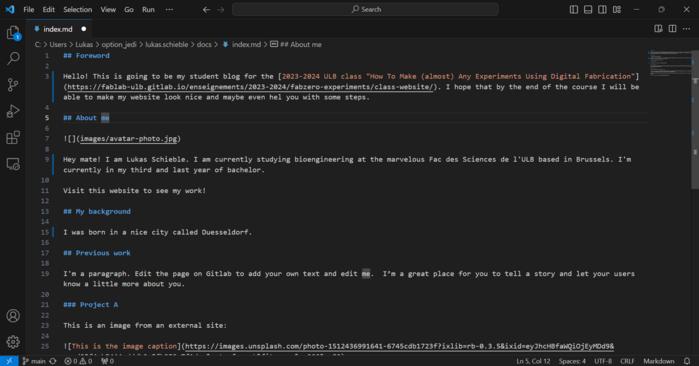Viewport: 699px width, 366px height.
Task: Expand the option_jedi breadcrumb
Action: (119, 45)
